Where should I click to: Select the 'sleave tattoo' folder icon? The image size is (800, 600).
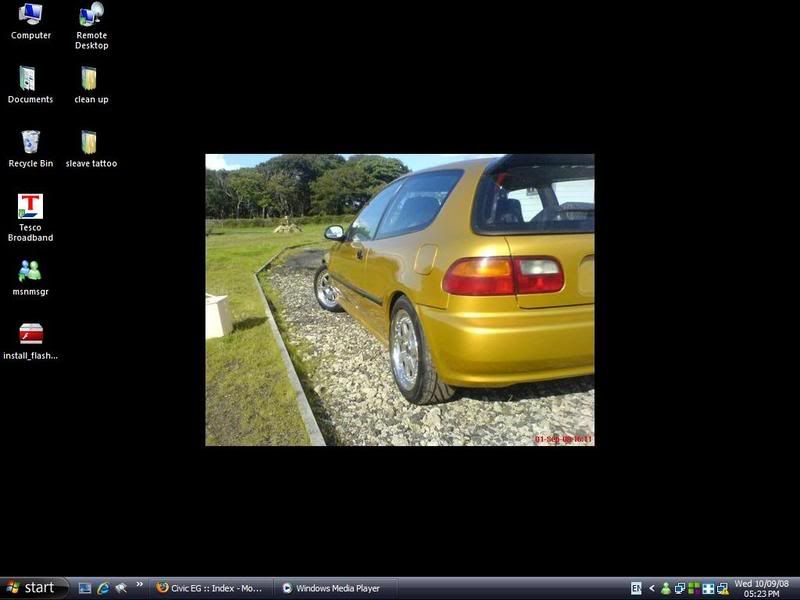click(x=91, y=149)
